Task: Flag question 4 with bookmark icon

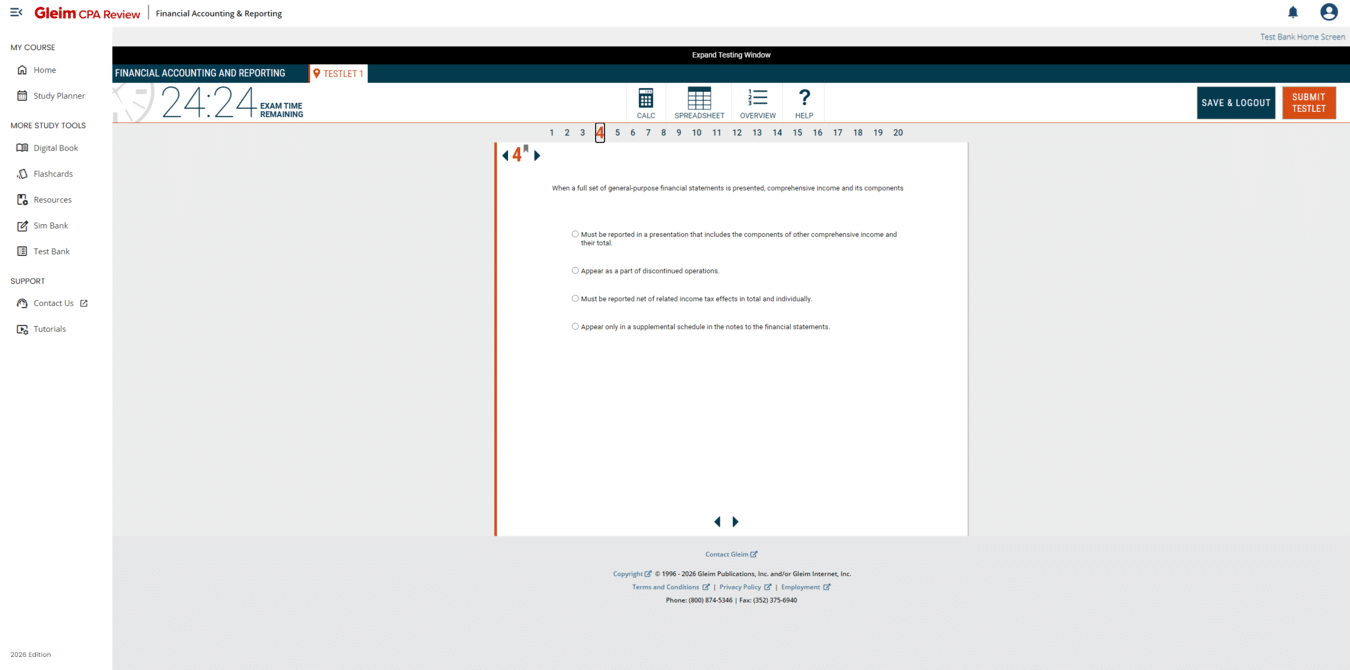Action: [526, 149]
